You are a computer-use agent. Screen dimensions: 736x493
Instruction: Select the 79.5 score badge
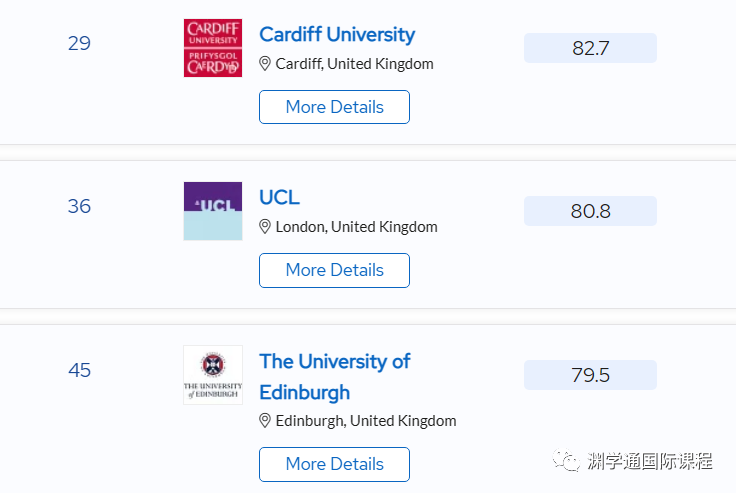pos(590,375)
